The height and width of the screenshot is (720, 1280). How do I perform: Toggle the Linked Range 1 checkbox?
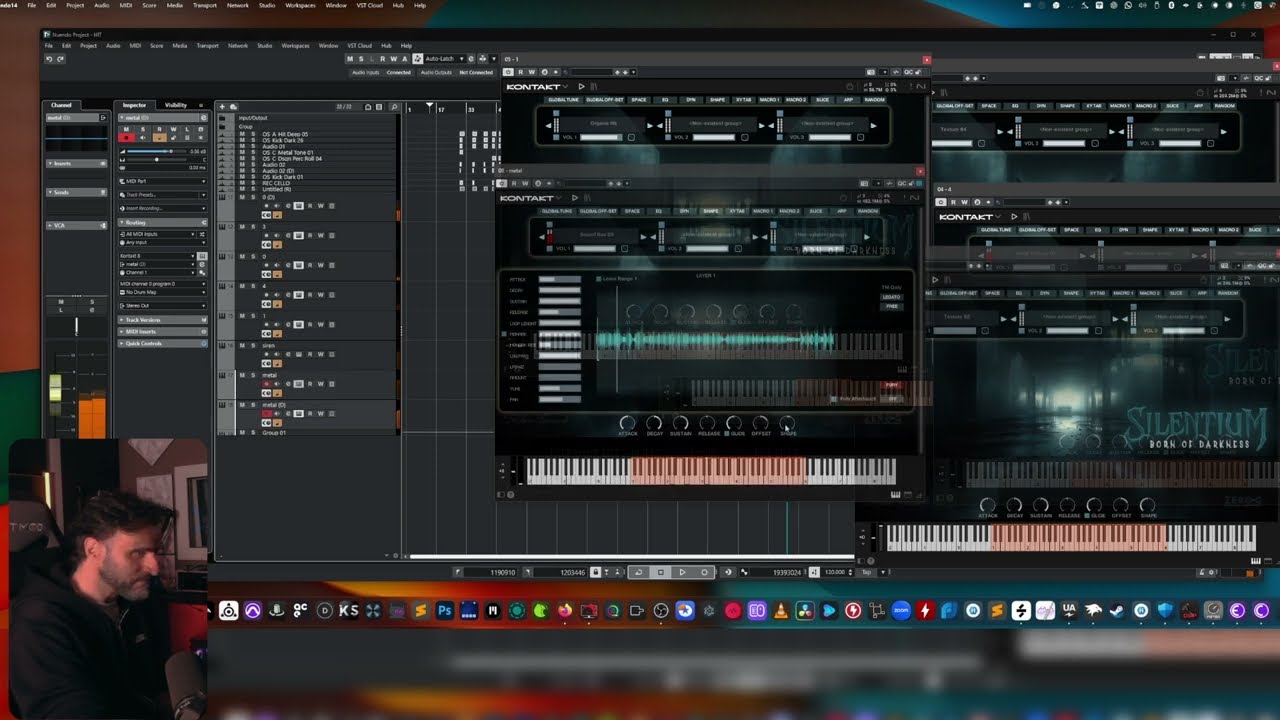[599, 278]
